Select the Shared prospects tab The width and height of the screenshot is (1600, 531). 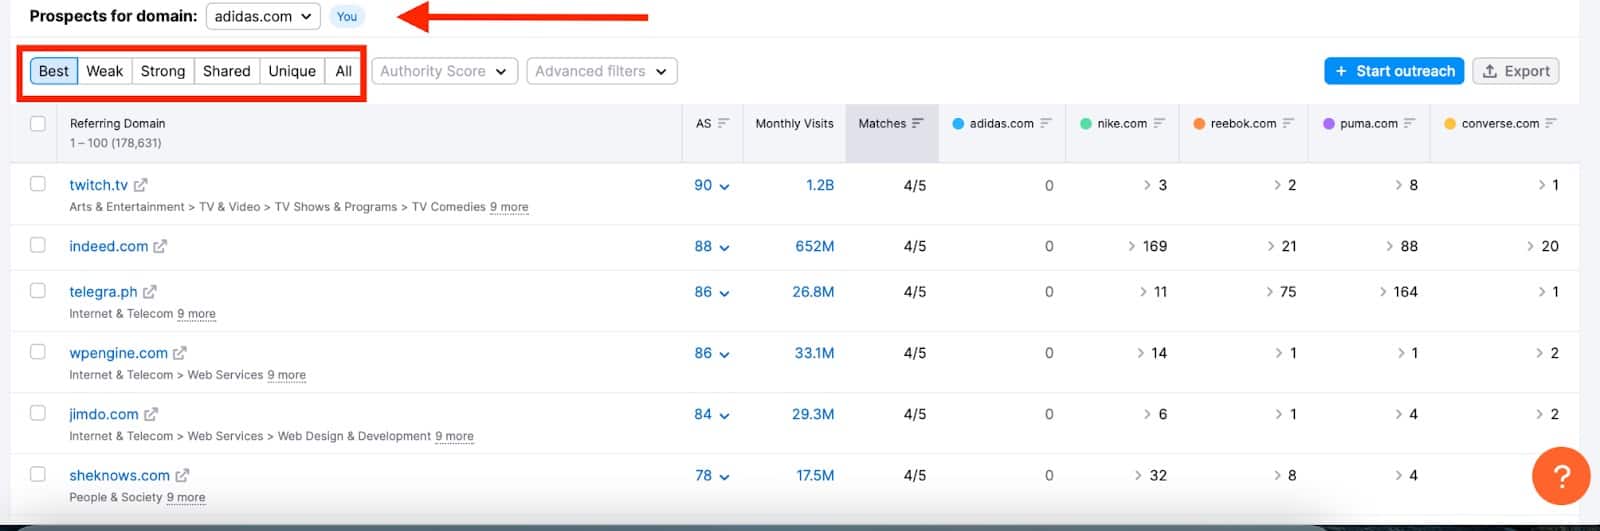pyautogui.click(x=227, y=71)
